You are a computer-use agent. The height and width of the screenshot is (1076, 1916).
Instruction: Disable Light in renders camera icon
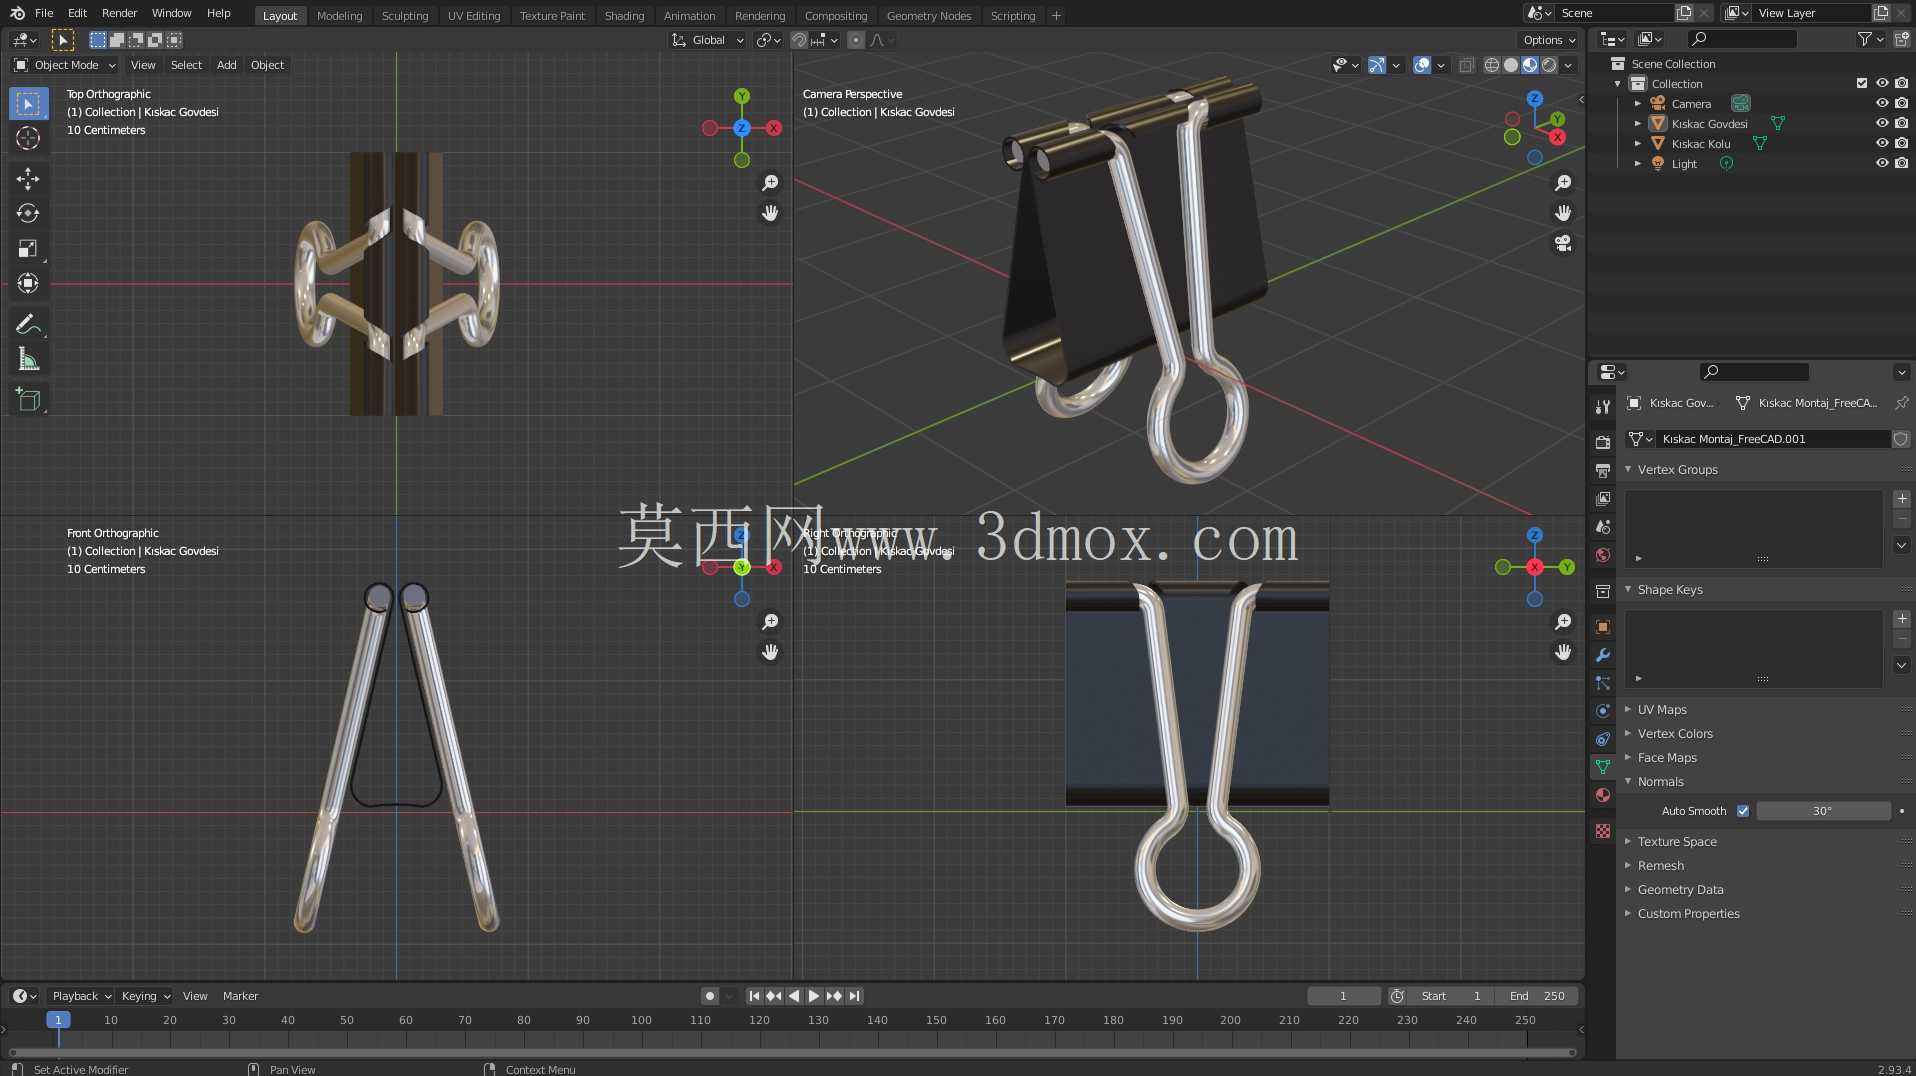tap(1901, 163)
